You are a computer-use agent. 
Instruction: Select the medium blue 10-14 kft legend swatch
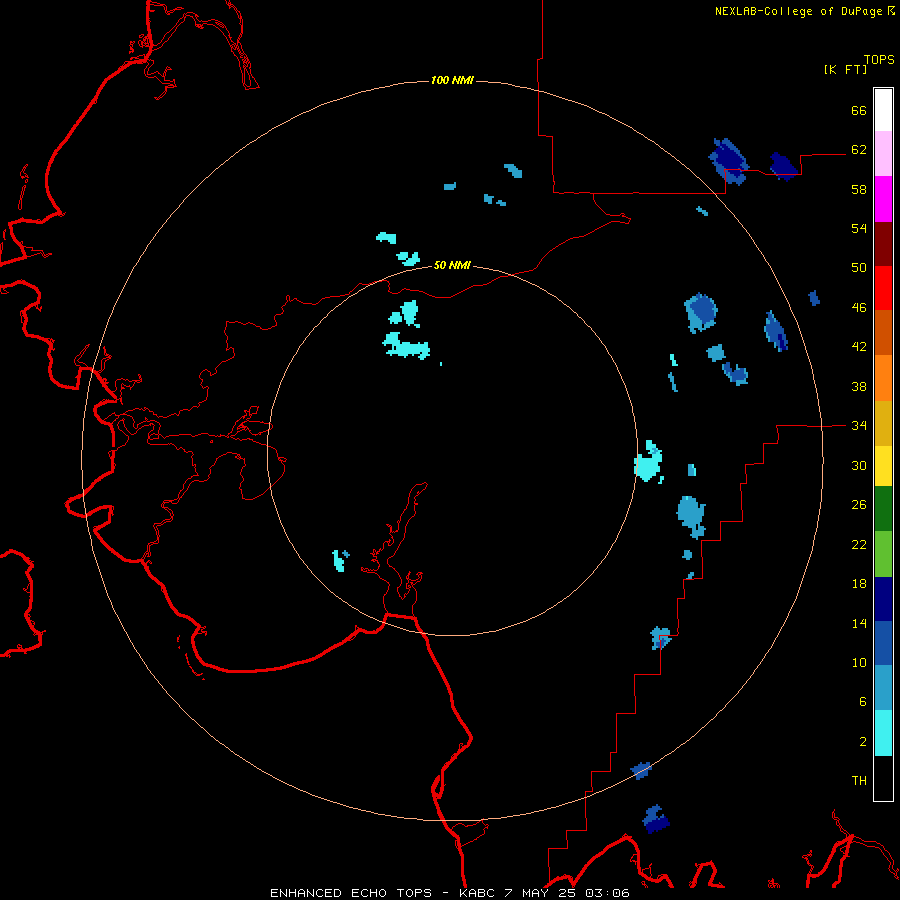pos(883,643)
